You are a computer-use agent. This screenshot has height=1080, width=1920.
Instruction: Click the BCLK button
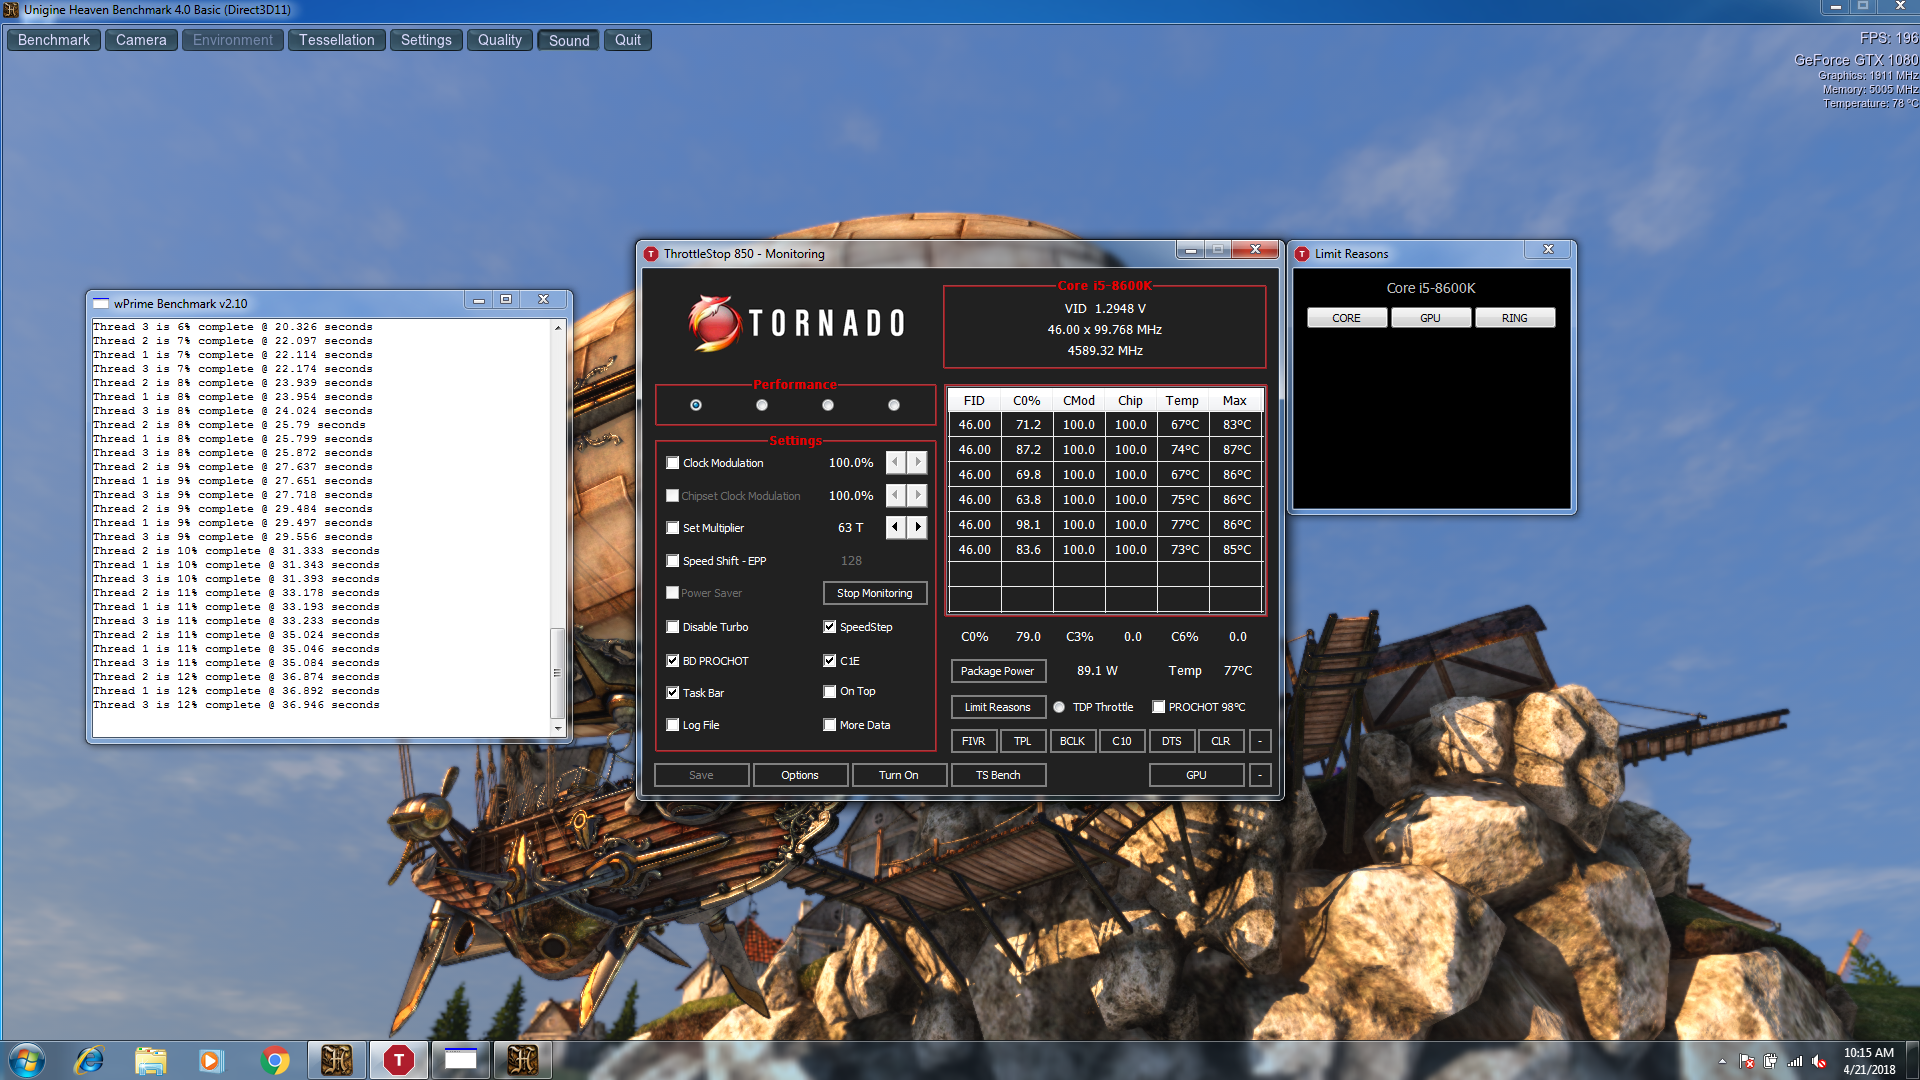(1072, 741)
